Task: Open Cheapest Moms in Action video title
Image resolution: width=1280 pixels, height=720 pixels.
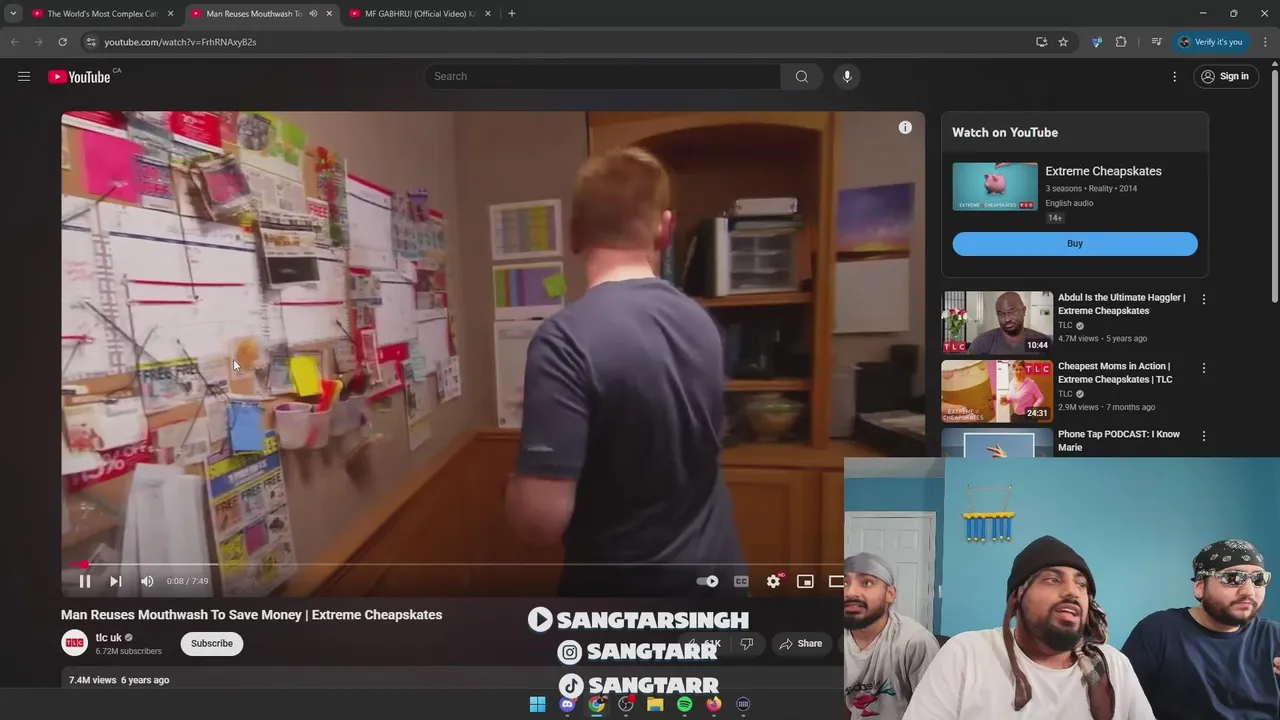Action: coord(1115,373)
